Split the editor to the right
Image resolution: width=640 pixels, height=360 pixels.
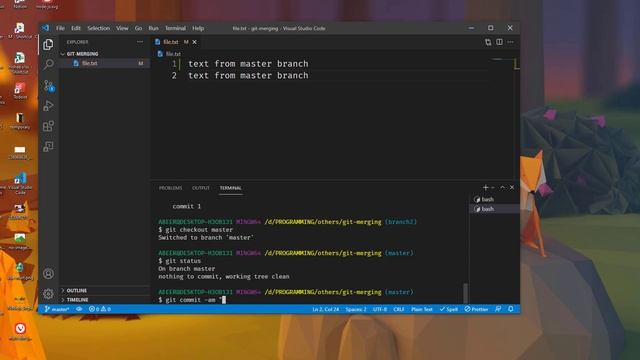pos(499,42)
